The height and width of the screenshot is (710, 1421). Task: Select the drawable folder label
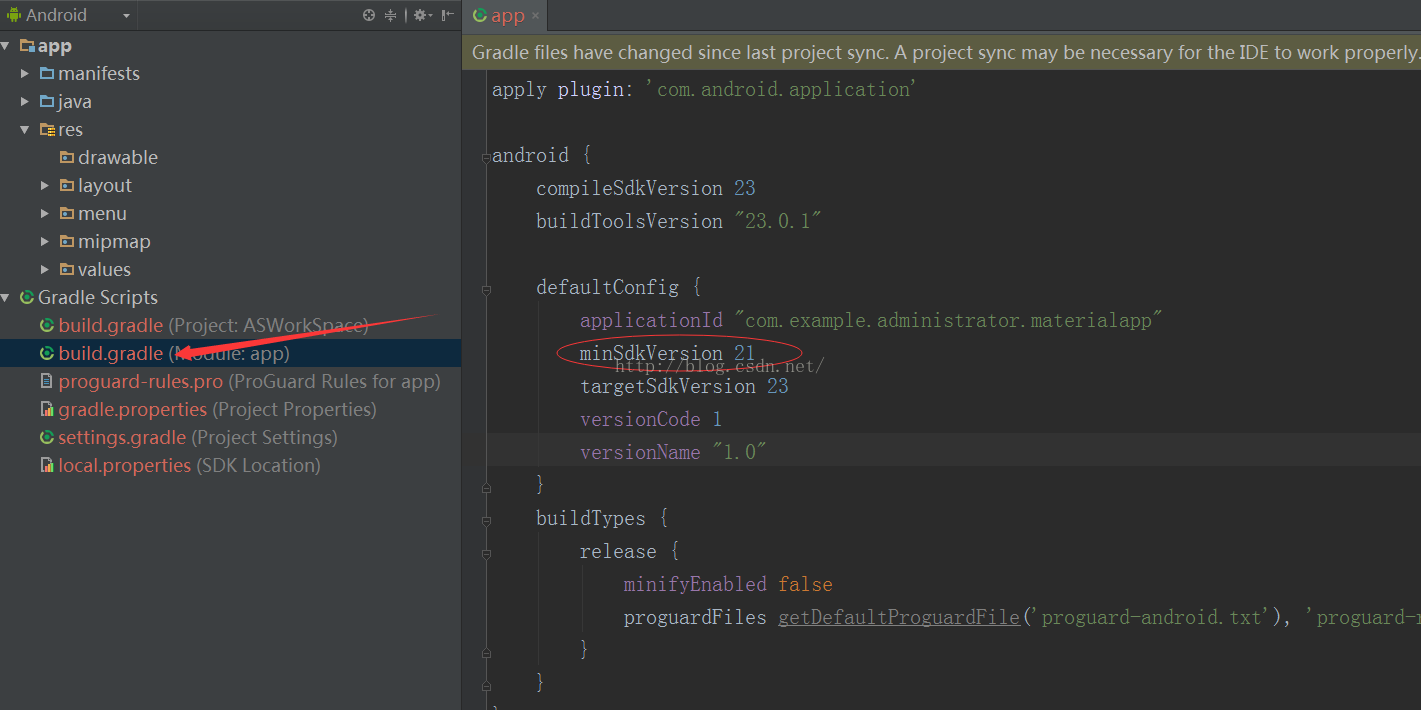pos(118,158)
